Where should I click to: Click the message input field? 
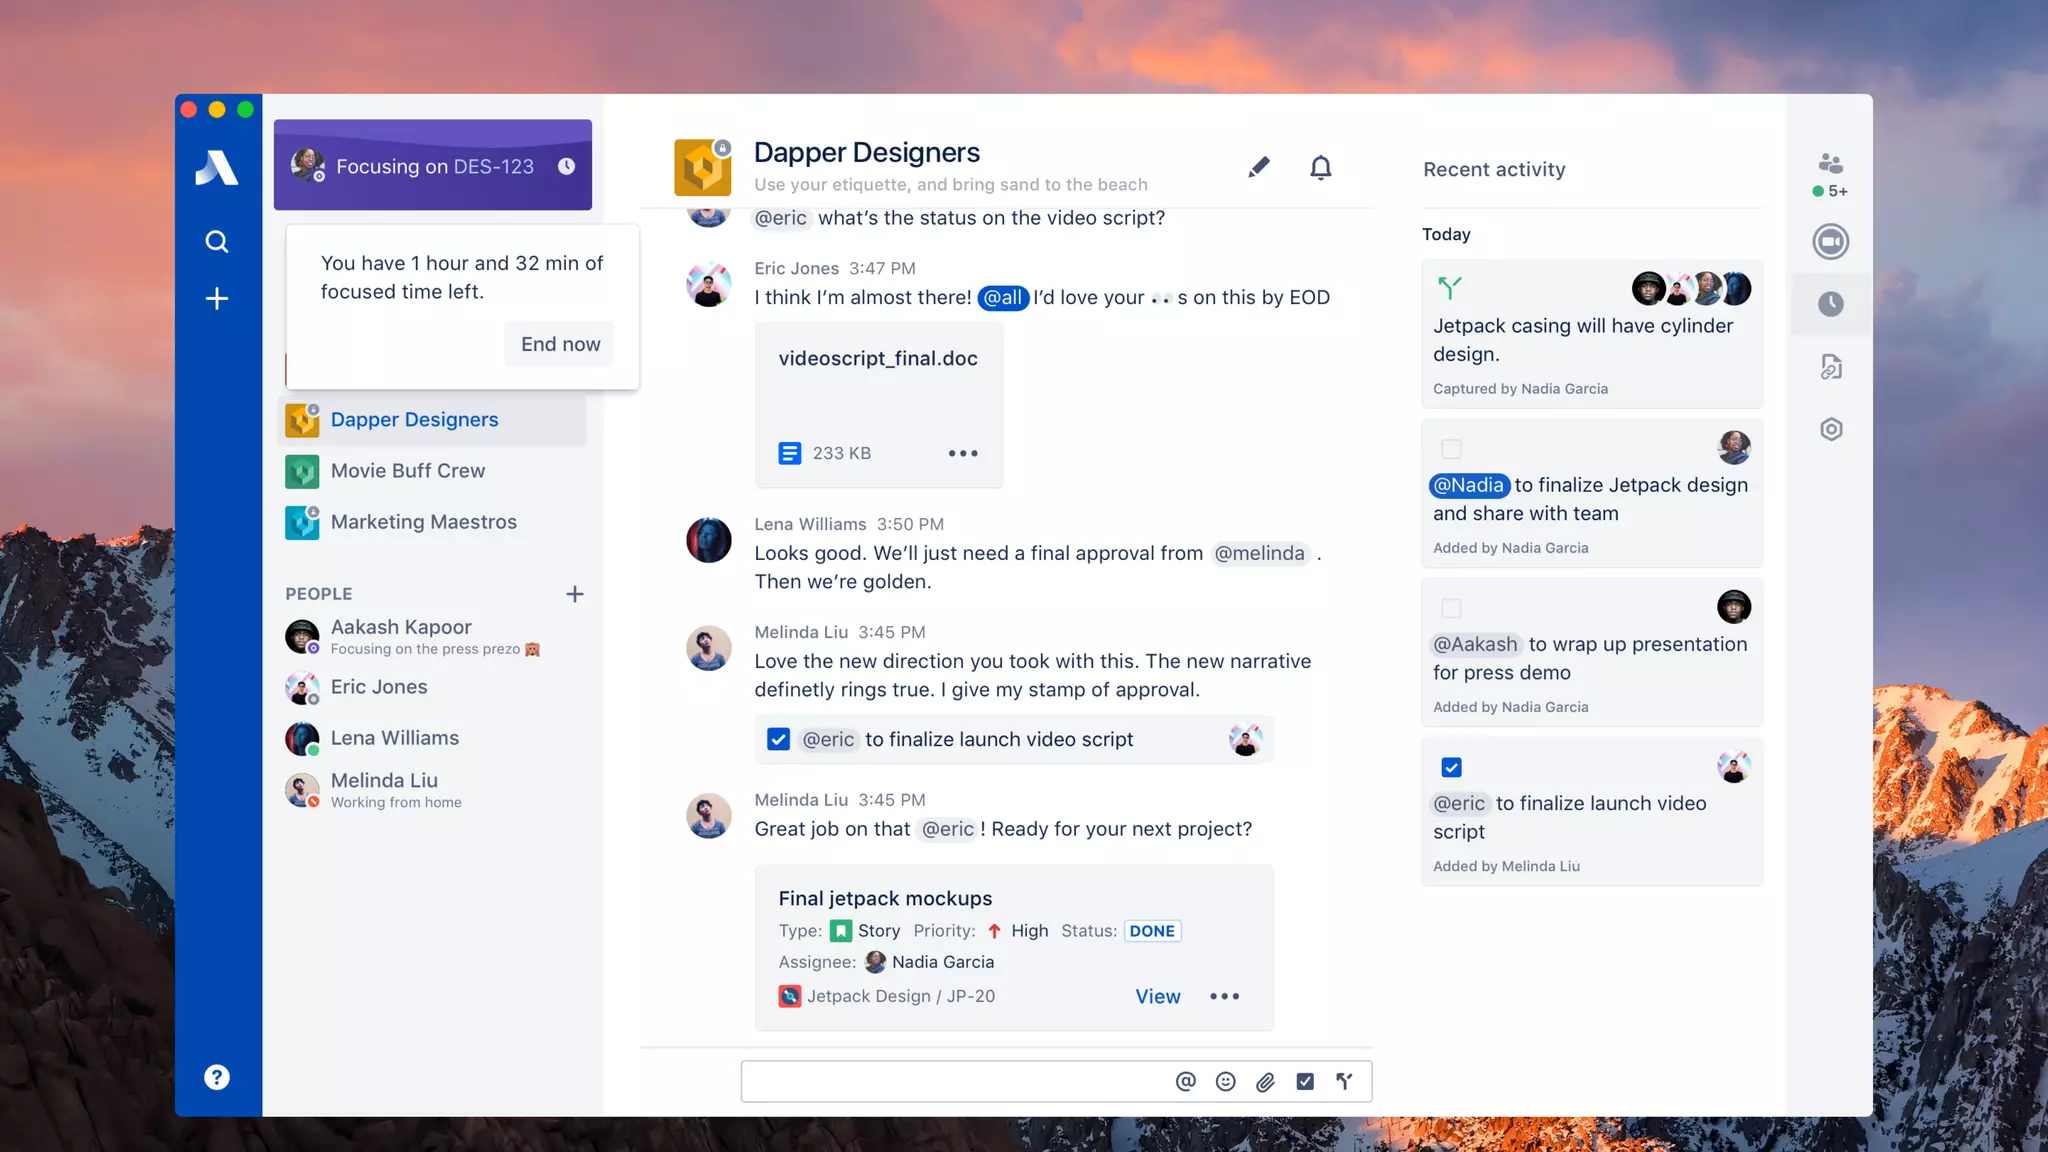950,1081
